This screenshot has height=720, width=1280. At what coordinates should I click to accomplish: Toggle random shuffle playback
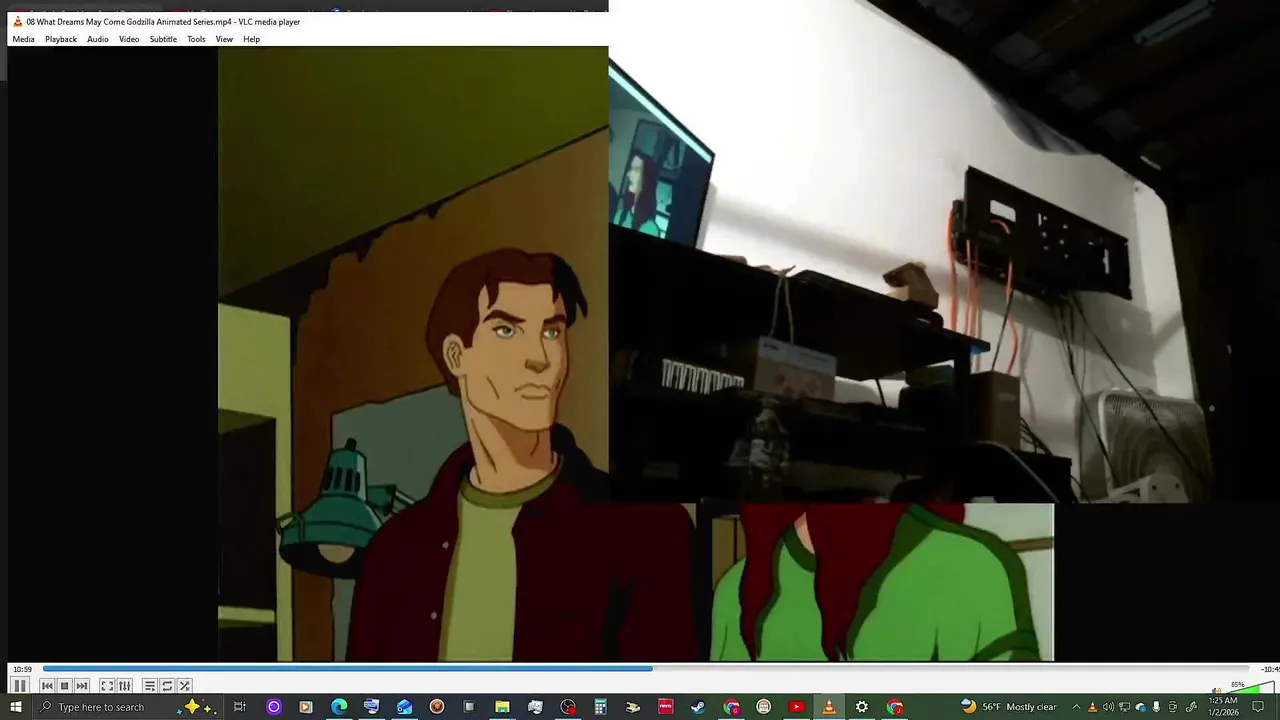point(185,686)
